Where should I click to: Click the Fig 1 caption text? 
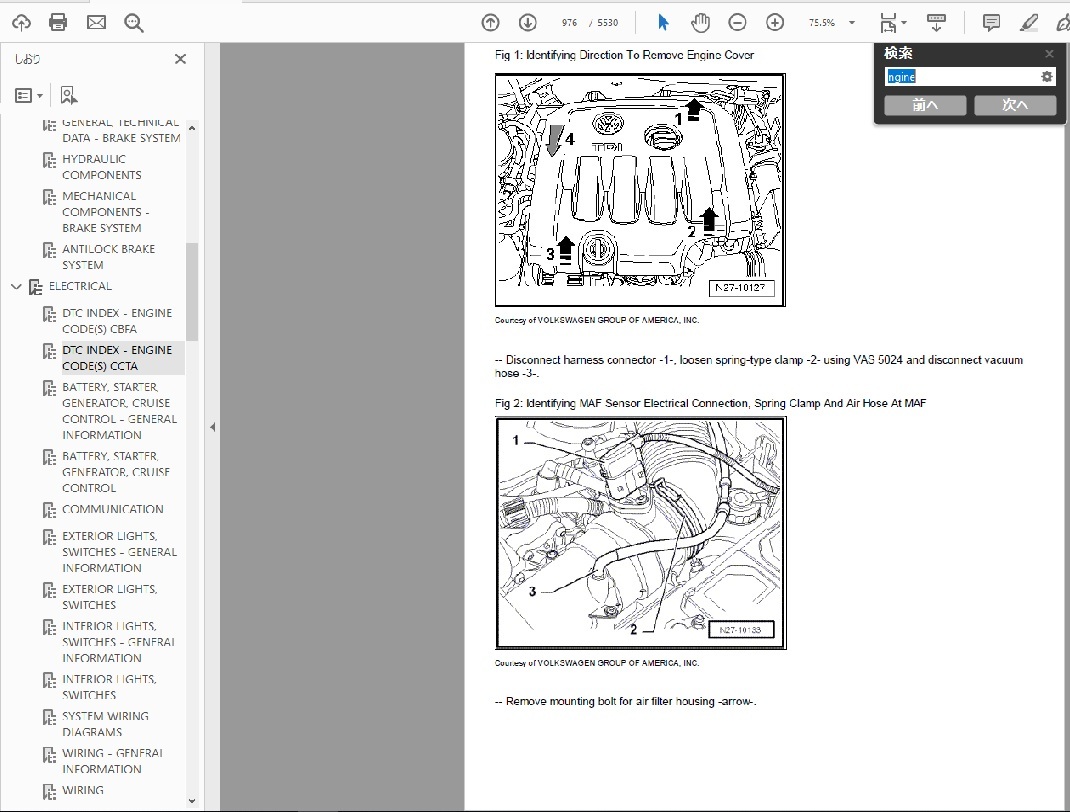[624, 55]
